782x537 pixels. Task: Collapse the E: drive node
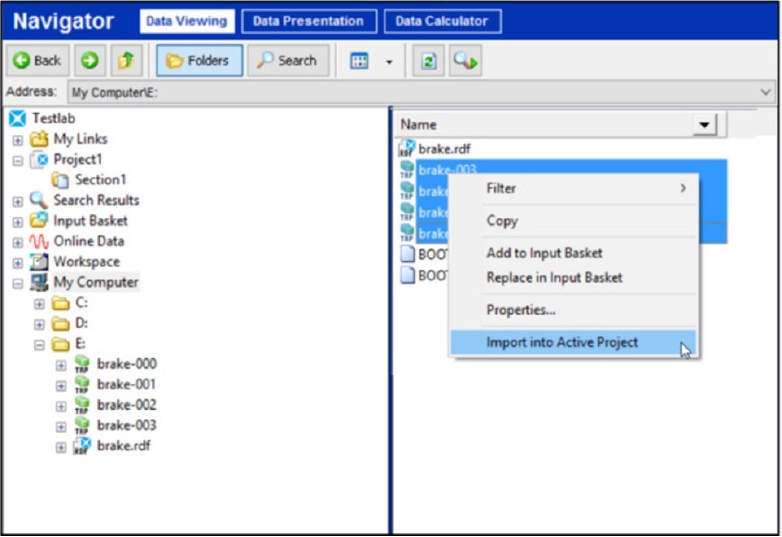tap(40, 344)
